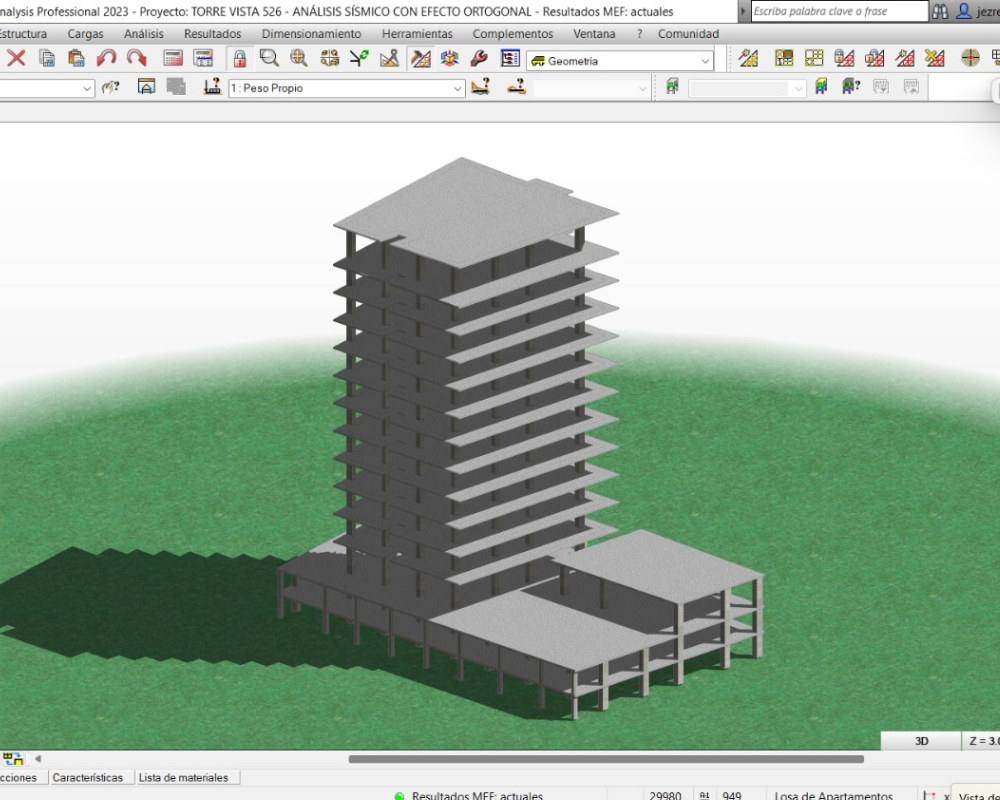
Task: Switch to the Características tab
Action: pyautogui.click(x=88, y=777)
